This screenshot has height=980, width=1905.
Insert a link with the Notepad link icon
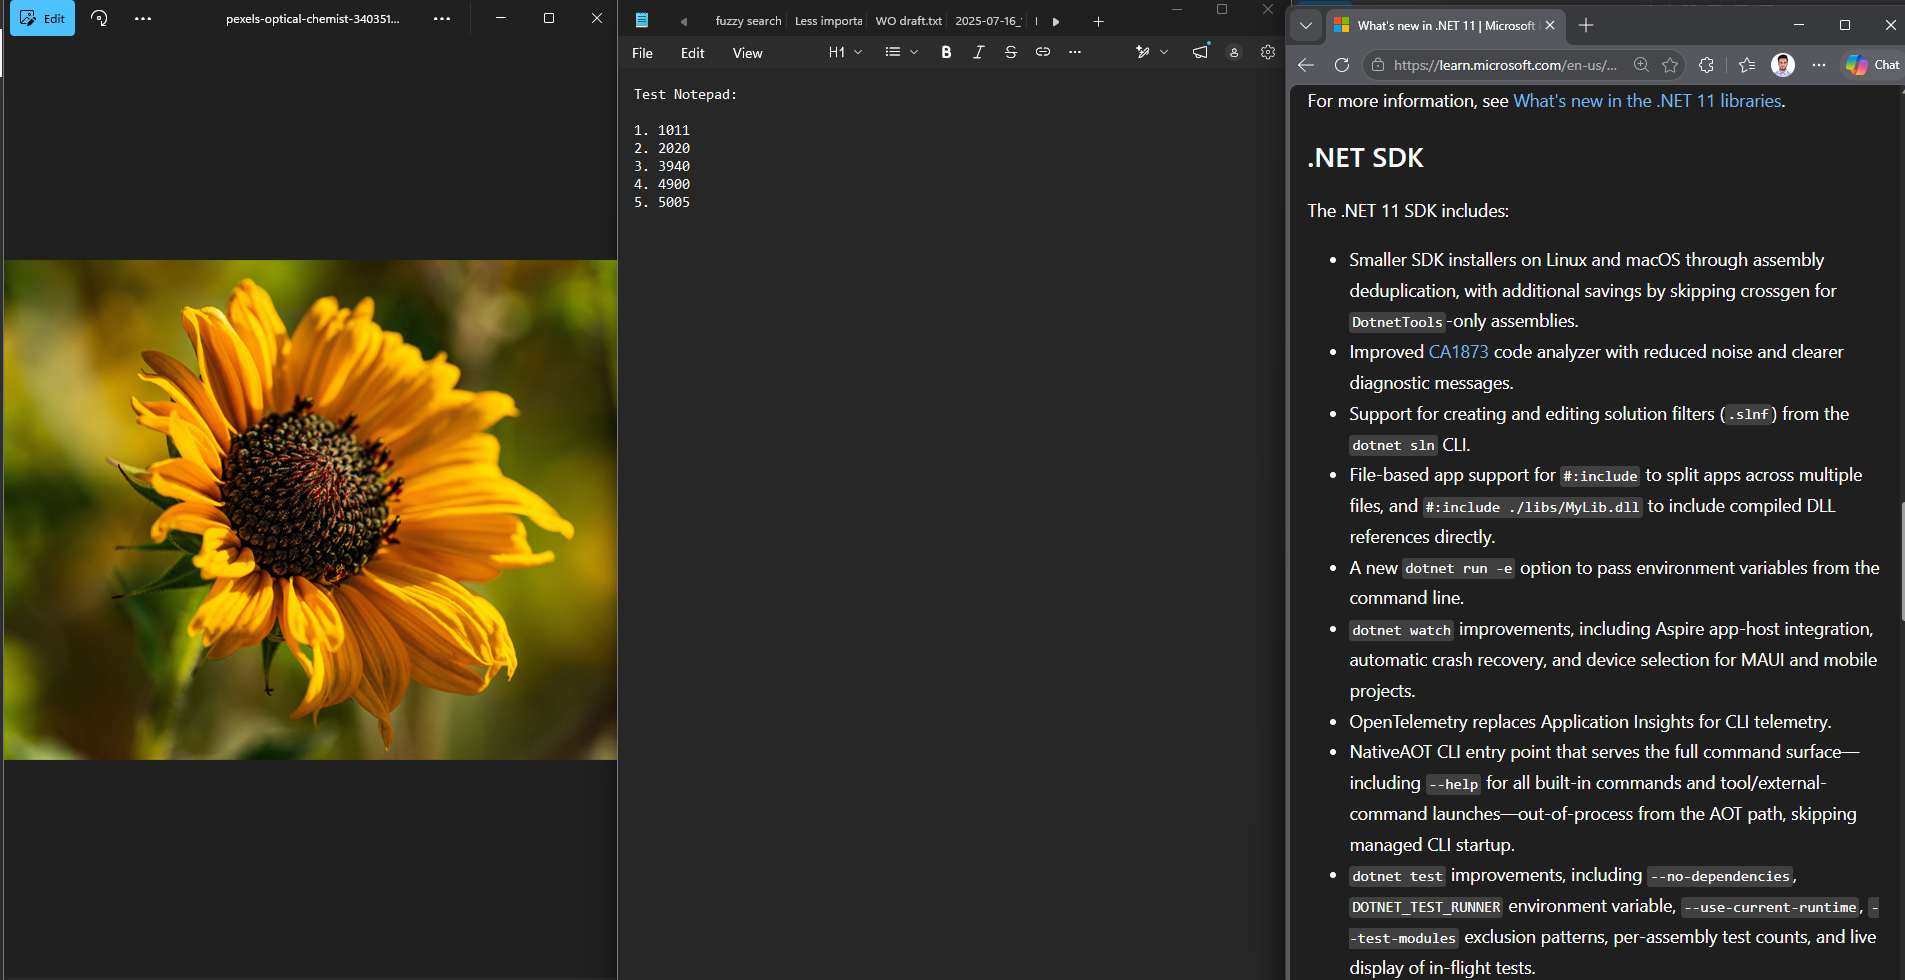click(1042, 52)
